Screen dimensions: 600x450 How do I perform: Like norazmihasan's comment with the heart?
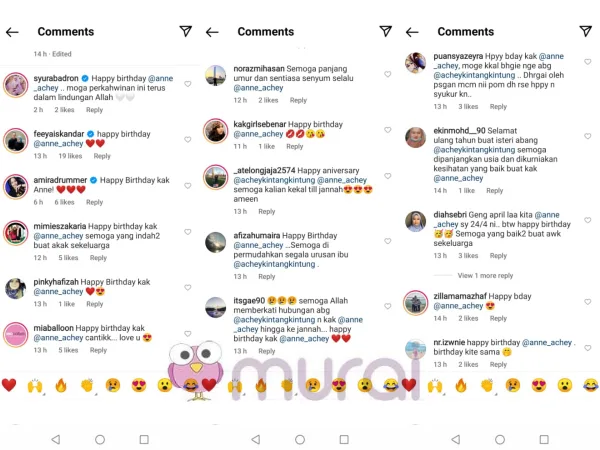pyautogui.click(x=387, y=74)
